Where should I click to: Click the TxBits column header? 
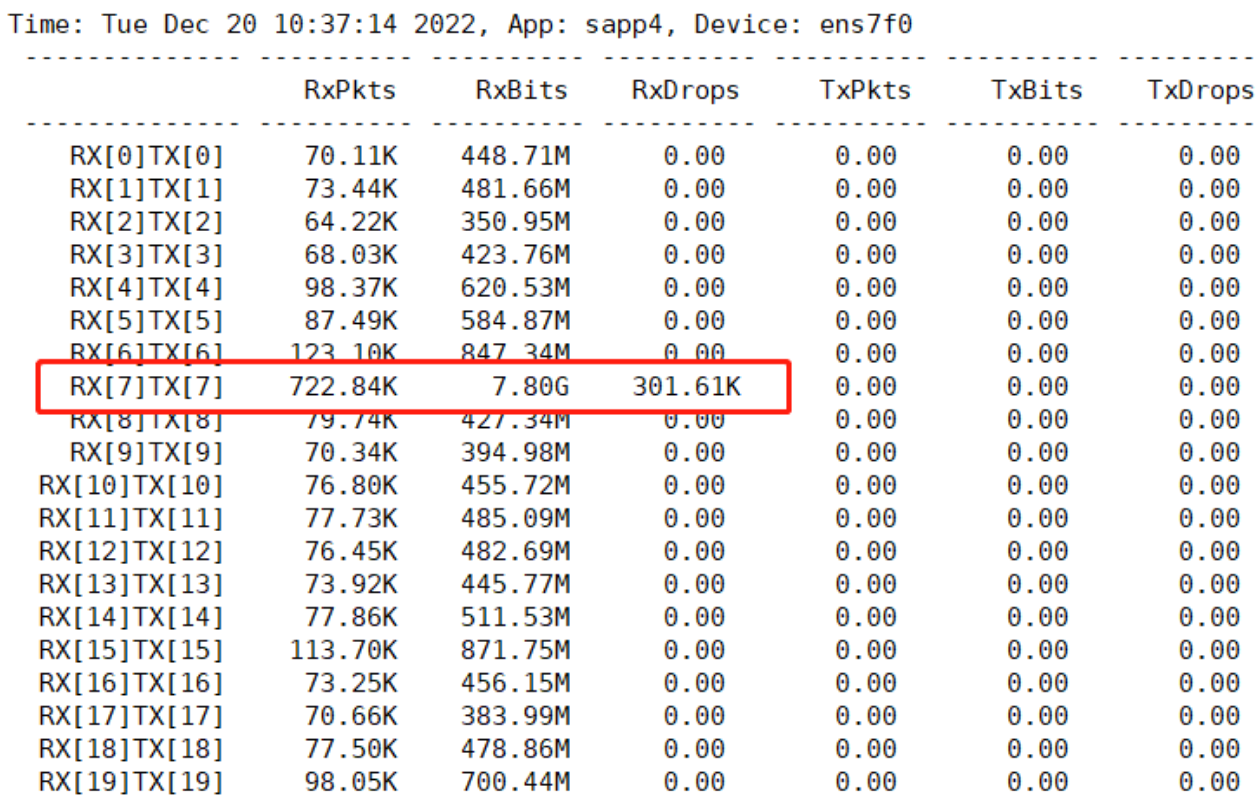(1037, 90)
